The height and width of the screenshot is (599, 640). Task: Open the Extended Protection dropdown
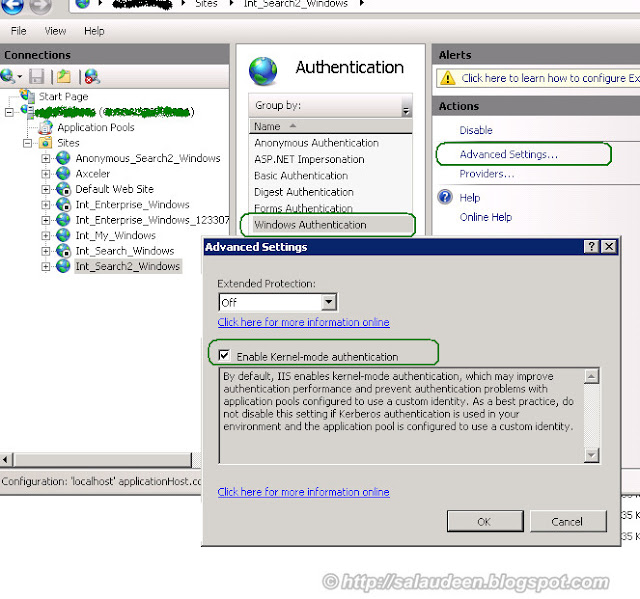point(329,302)
